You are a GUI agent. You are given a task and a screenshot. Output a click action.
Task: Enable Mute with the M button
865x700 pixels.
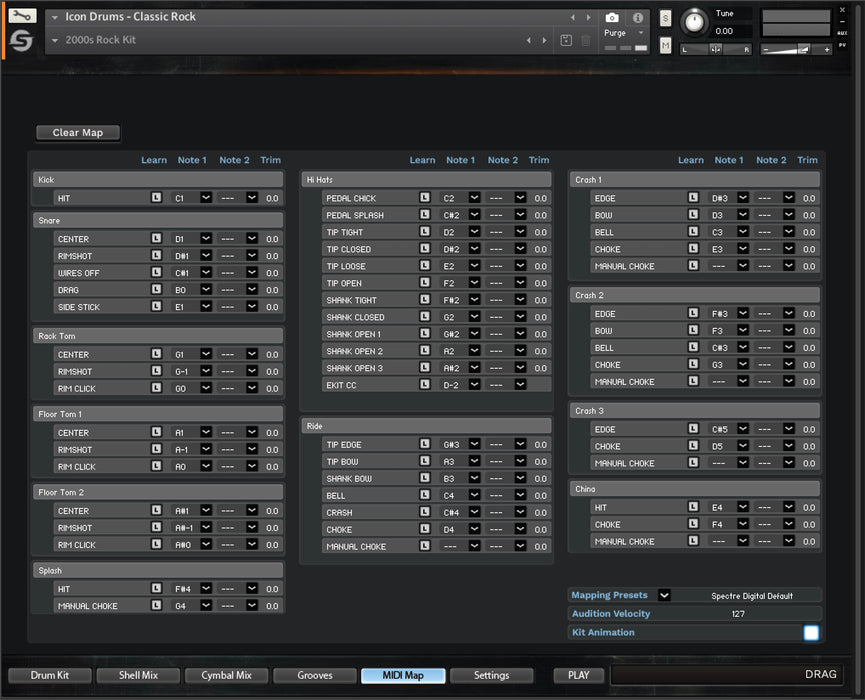664,45
